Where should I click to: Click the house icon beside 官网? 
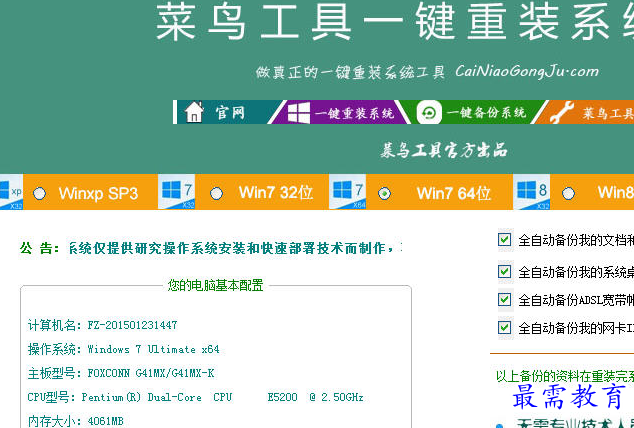(x=194, y=112)
